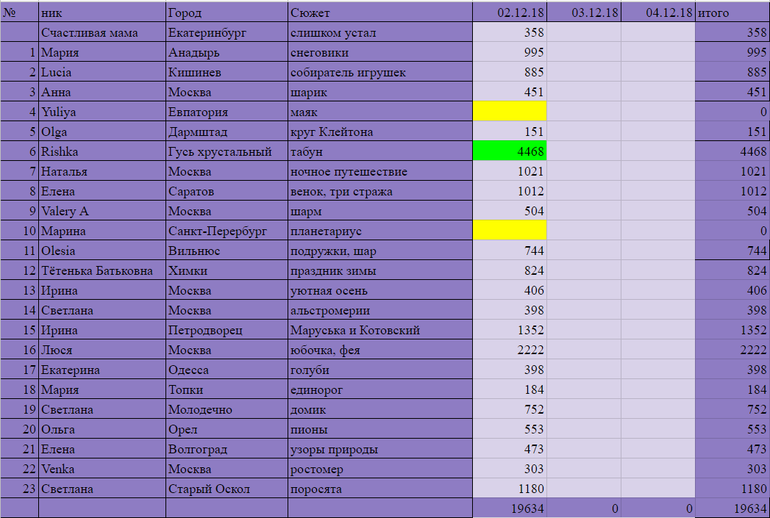Click the 'ник' column header
The height and width of the screenshot is (518, 770).
(102, 13)
